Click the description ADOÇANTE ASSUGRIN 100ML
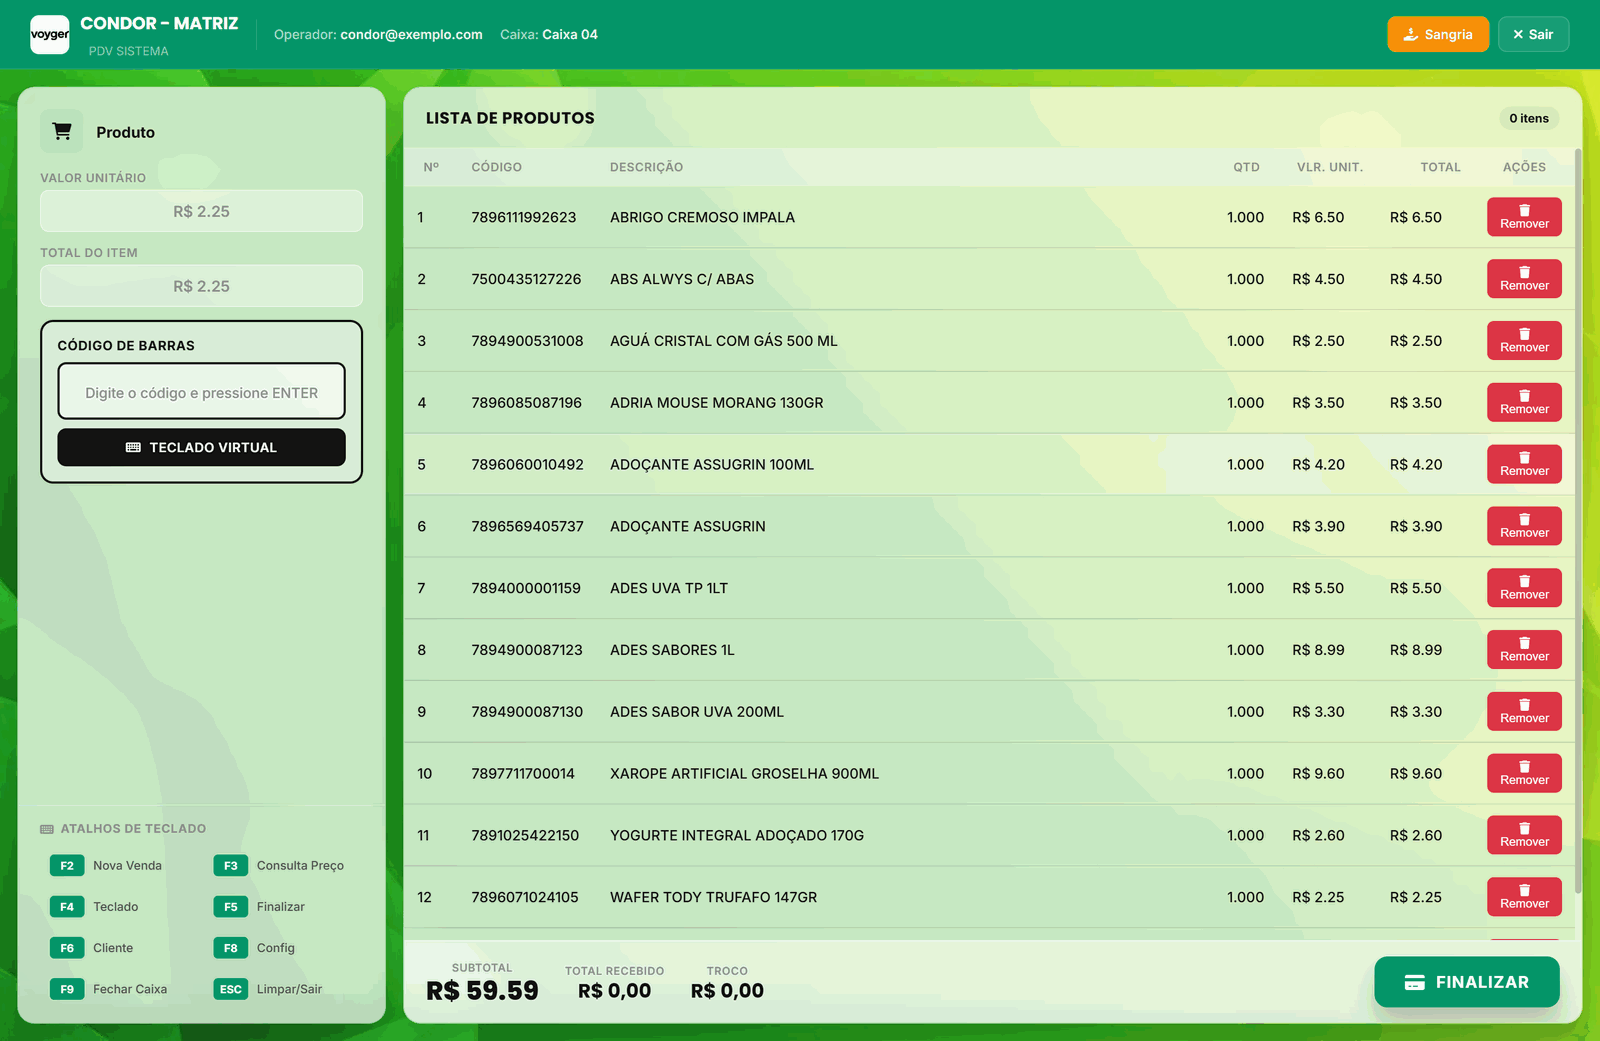The image size is (1600, 1041). click(712, 464)
